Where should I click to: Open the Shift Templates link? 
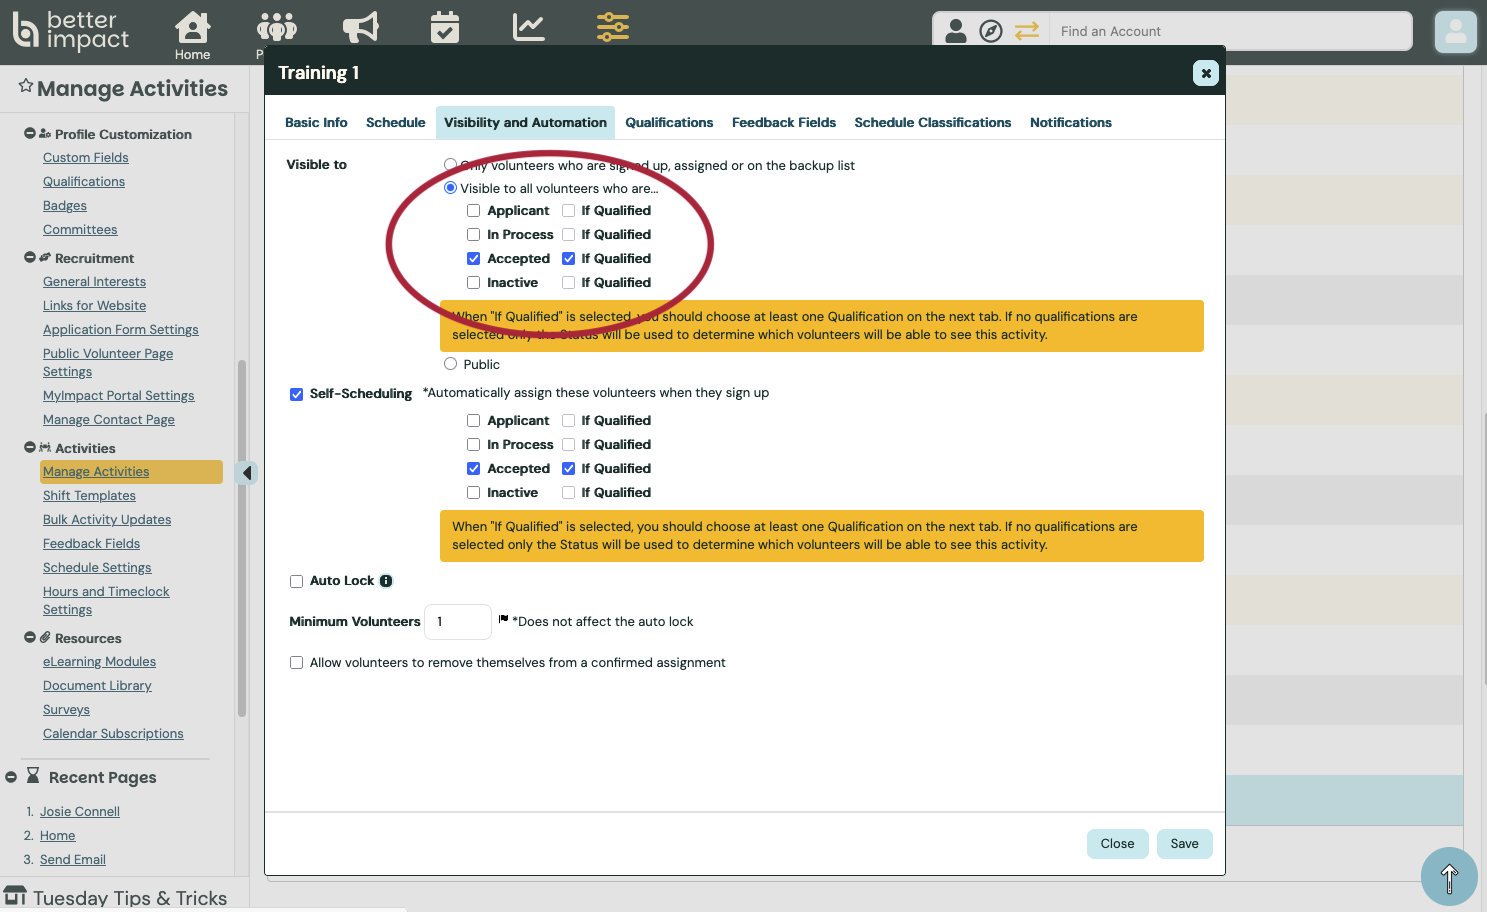[89, 496]
